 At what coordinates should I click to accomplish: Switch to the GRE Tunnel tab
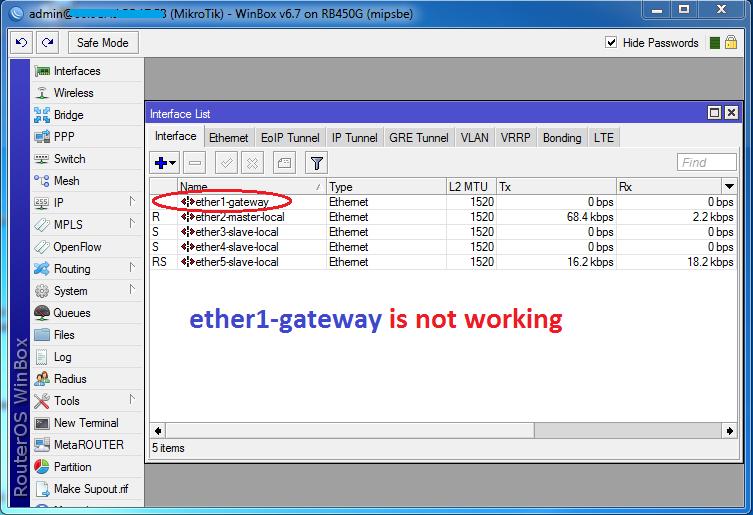[x=419, y=138]
